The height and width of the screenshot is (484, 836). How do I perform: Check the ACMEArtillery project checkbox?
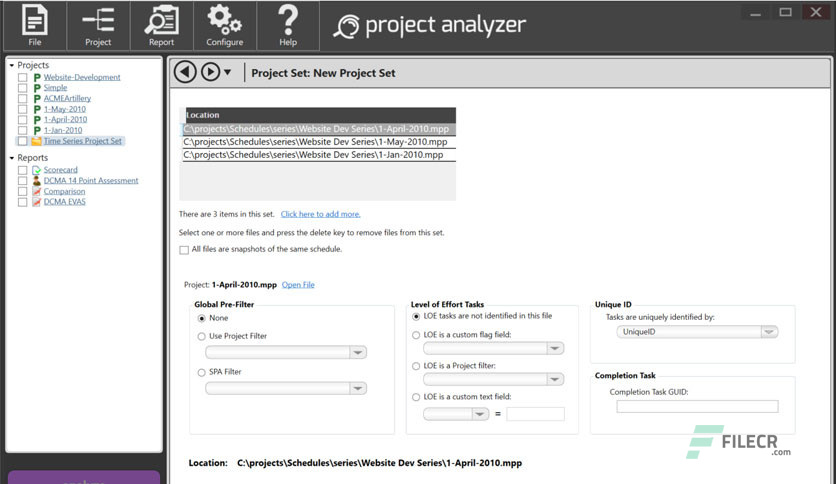pyautogui.click(x=22, y=99)
